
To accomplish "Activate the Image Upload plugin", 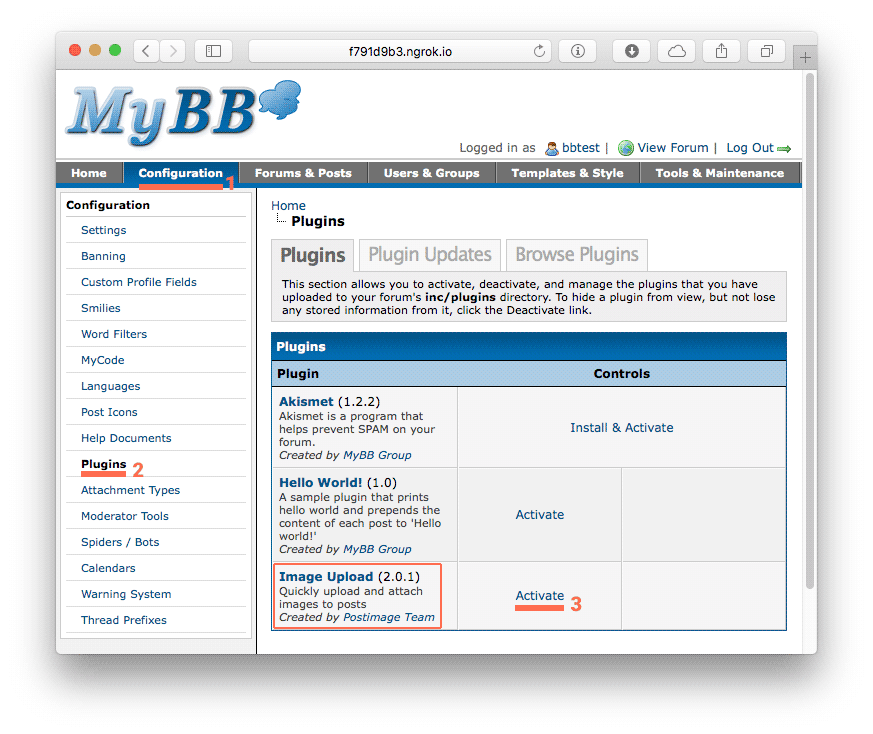I will point(538,596).
